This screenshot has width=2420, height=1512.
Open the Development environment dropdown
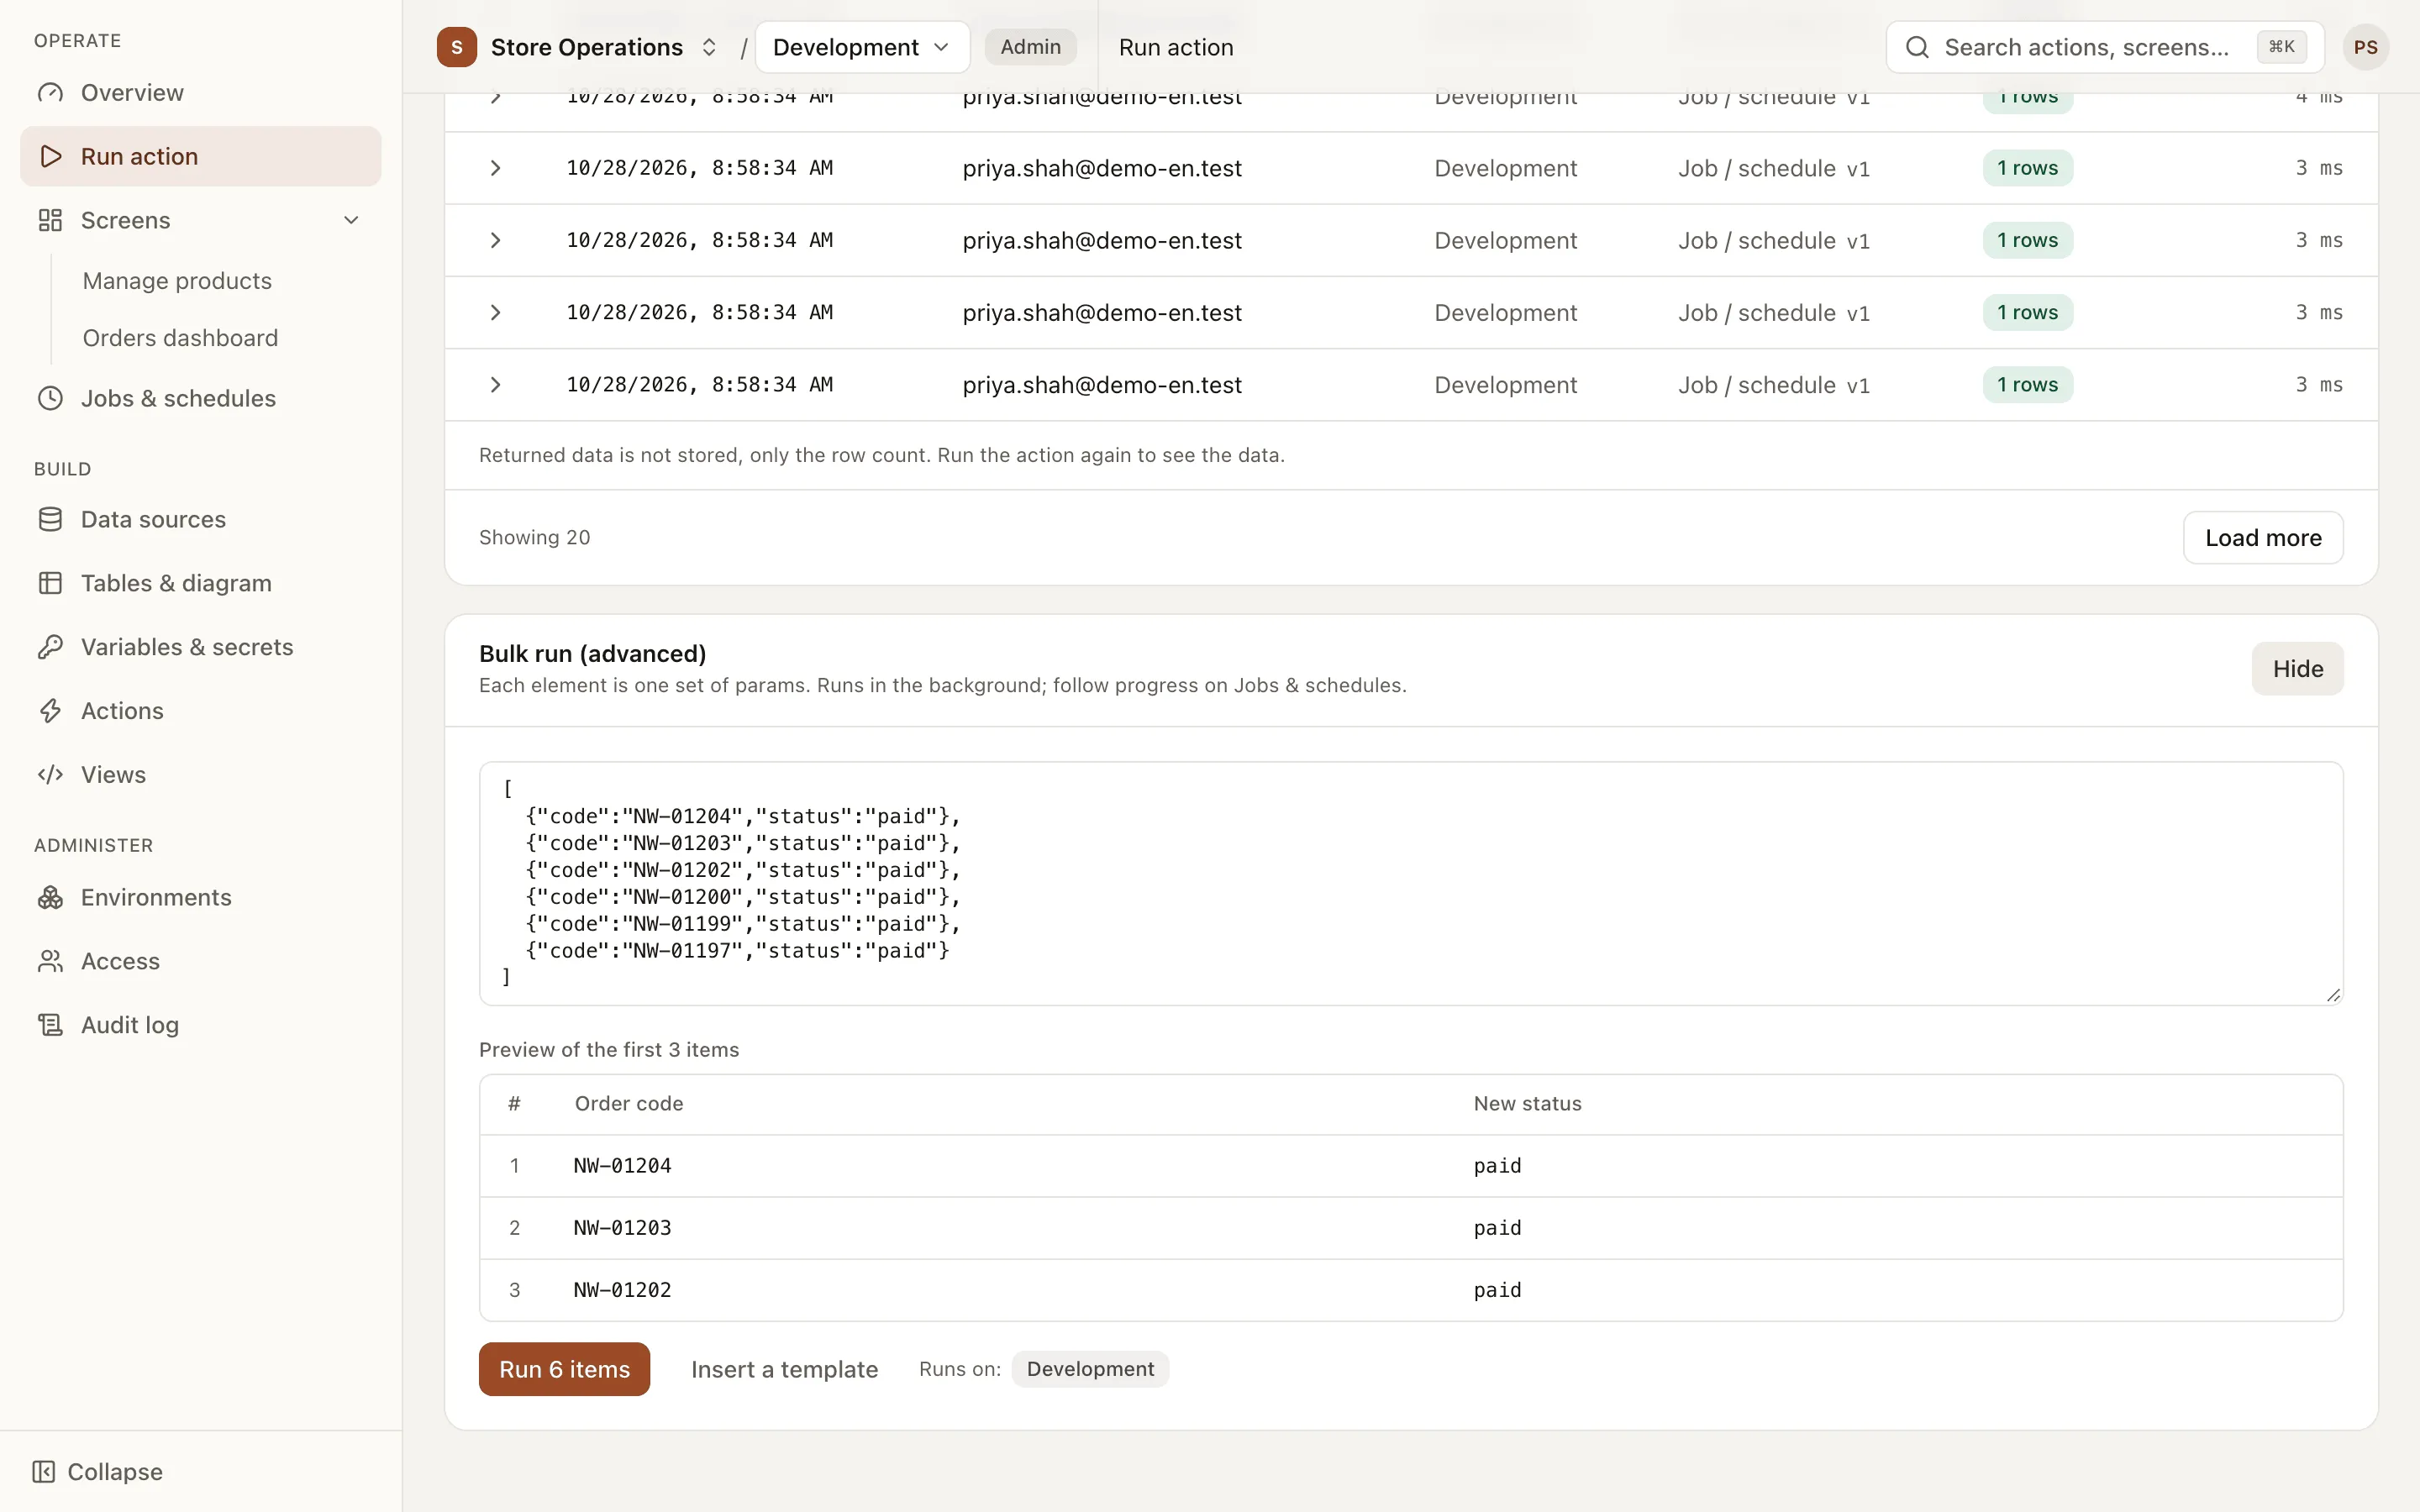click(862, 47)
